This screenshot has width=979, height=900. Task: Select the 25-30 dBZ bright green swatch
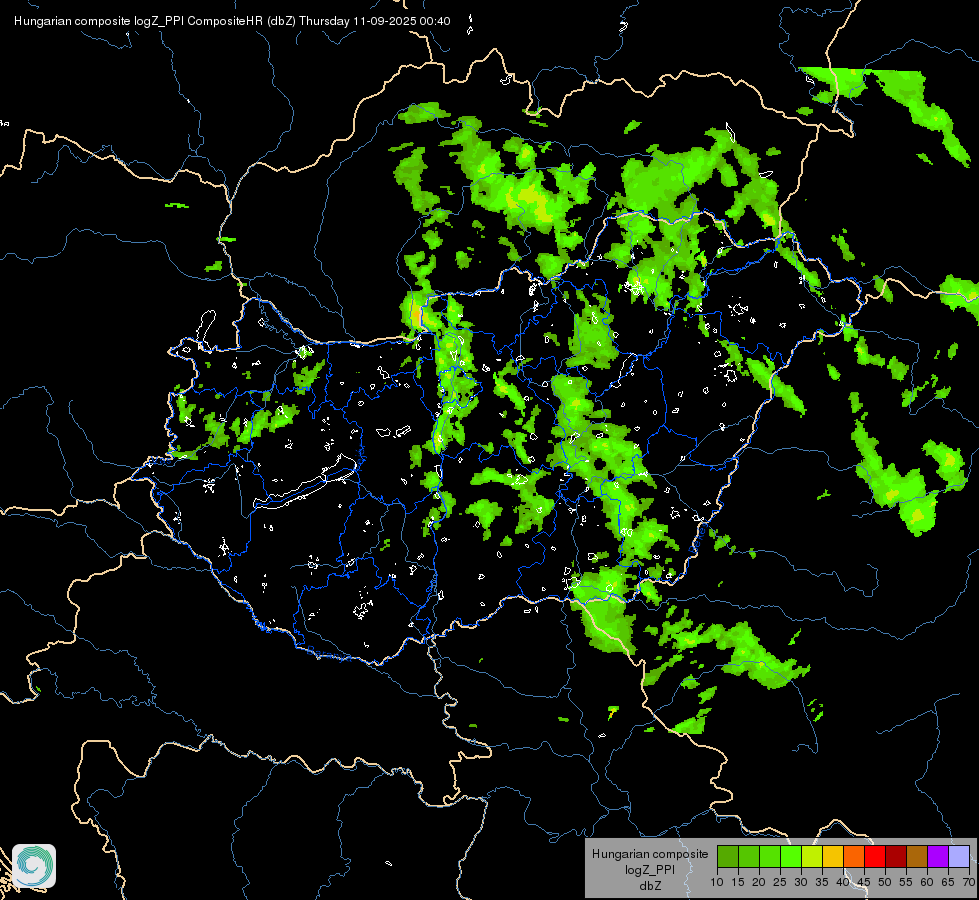pos(791,856)
